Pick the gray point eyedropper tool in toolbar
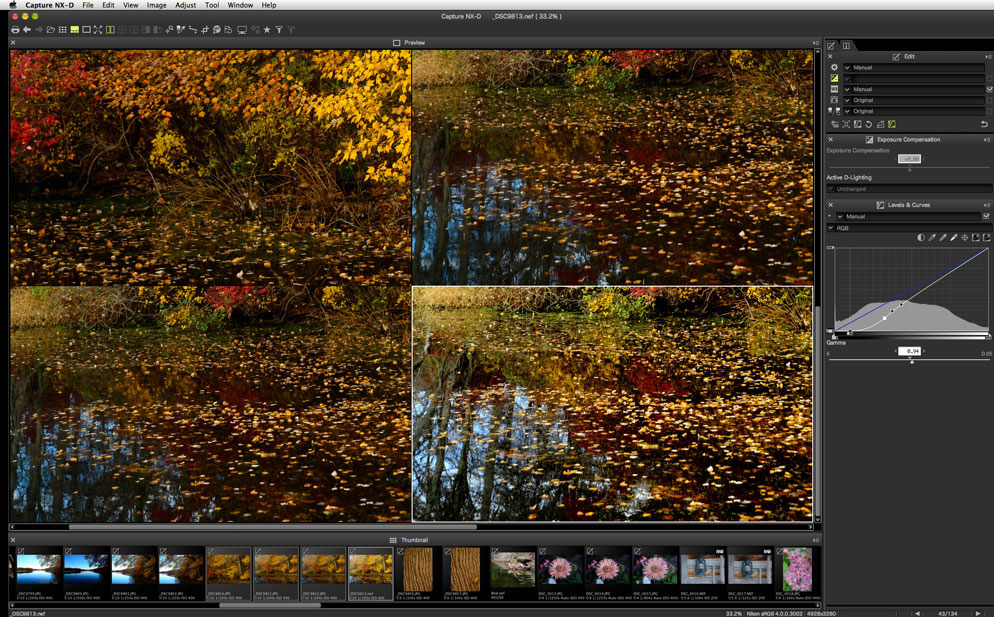This screenshot has width=994, height=617. tap(181, 30)
